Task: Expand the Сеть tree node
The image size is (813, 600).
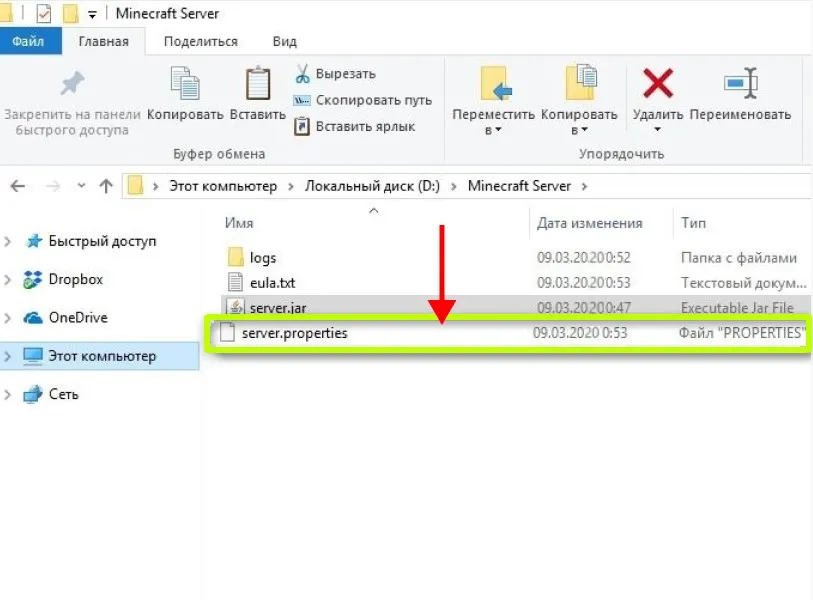Action: tap(7, 394)
